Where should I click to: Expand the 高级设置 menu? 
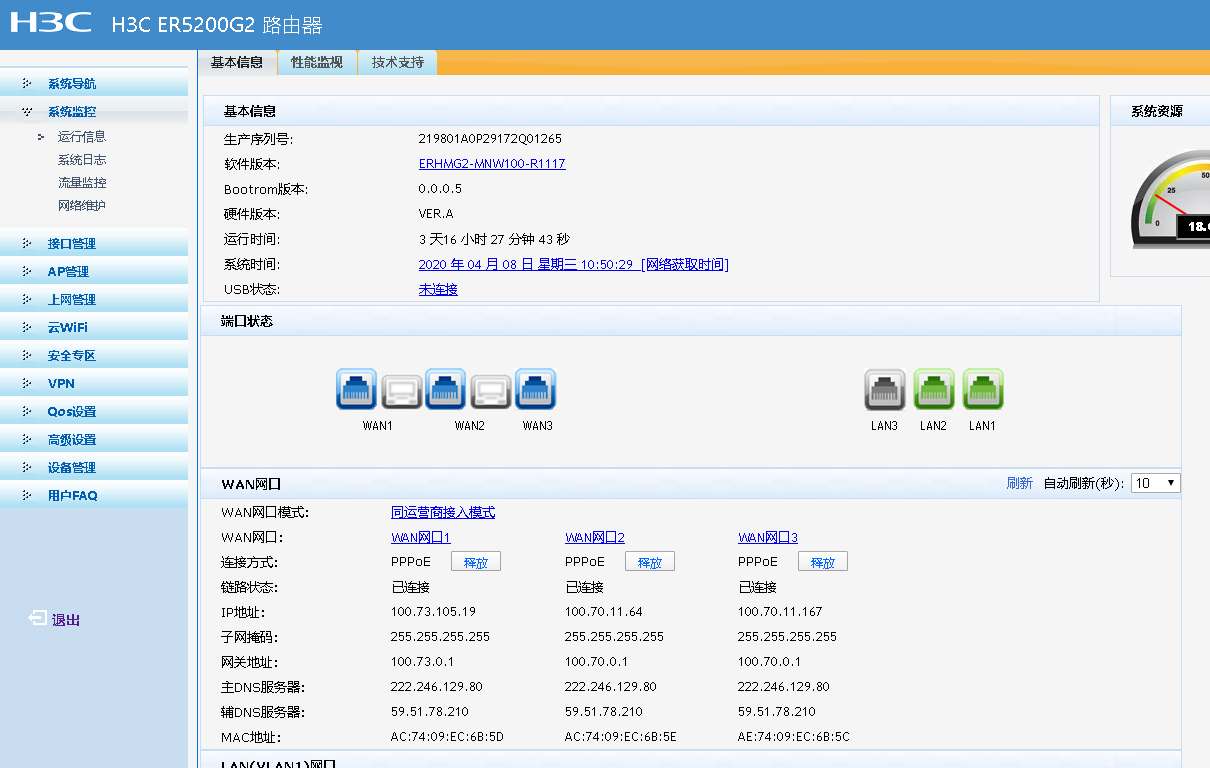[94, 440]
